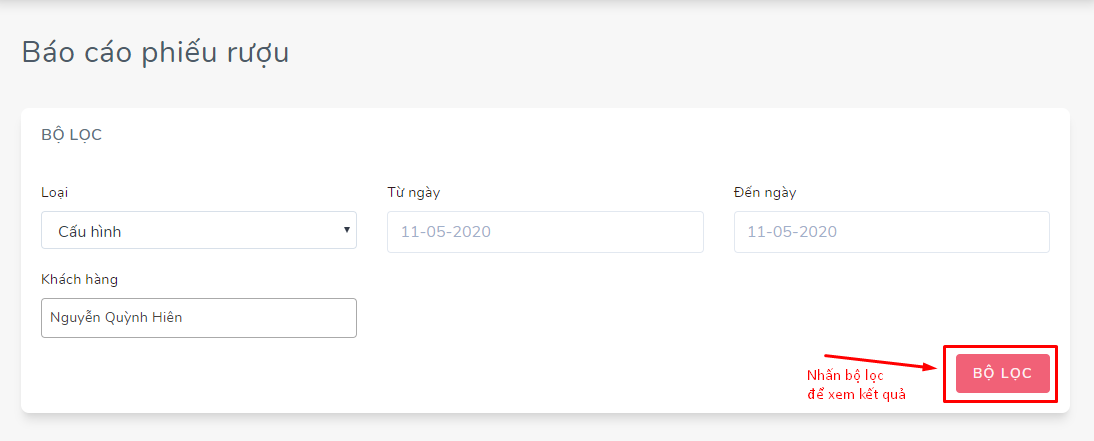
Task: Click the Báo cáo phiếu rượu page heading
Action: [x=156, y=53]
